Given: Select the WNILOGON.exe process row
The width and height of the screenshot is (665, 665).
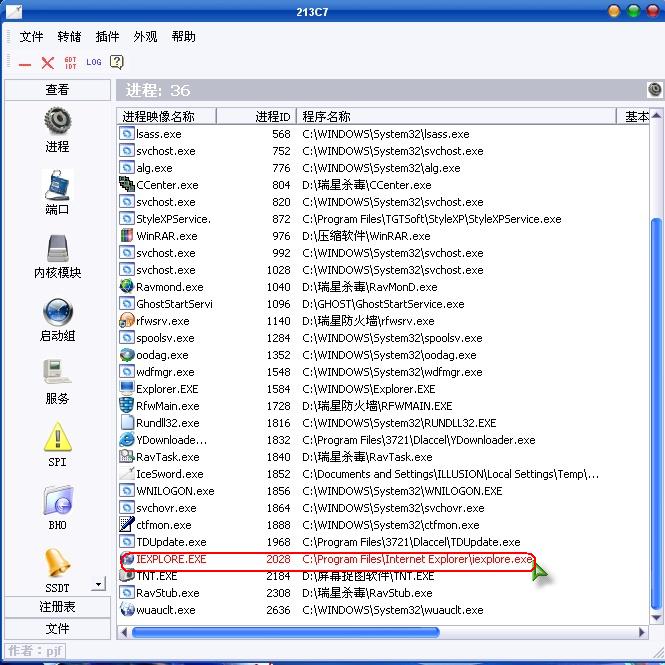Looking at the screenshot, I should click(383, 490).
